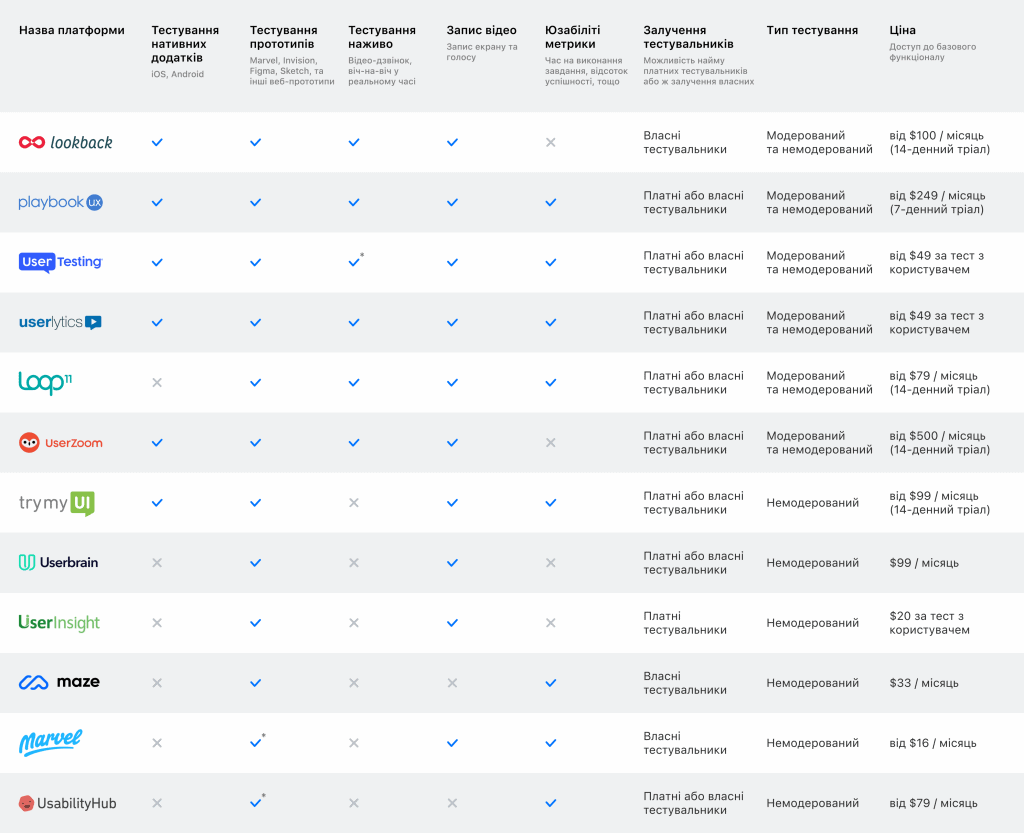The height and width of the screenshot is (833, 1024).
Task: Click the UserTesting logo
Action: 61,262
